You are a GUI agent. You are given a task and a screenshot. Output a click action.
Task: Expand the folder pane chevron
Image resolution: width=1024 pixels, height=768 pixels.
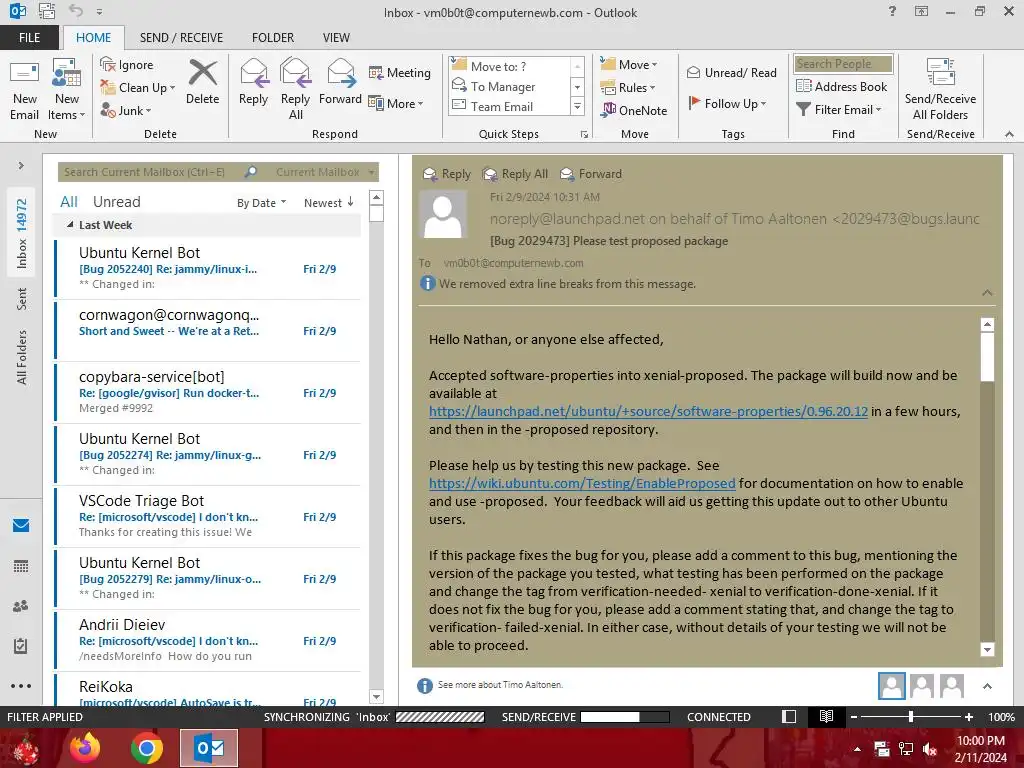coord(21,165)
